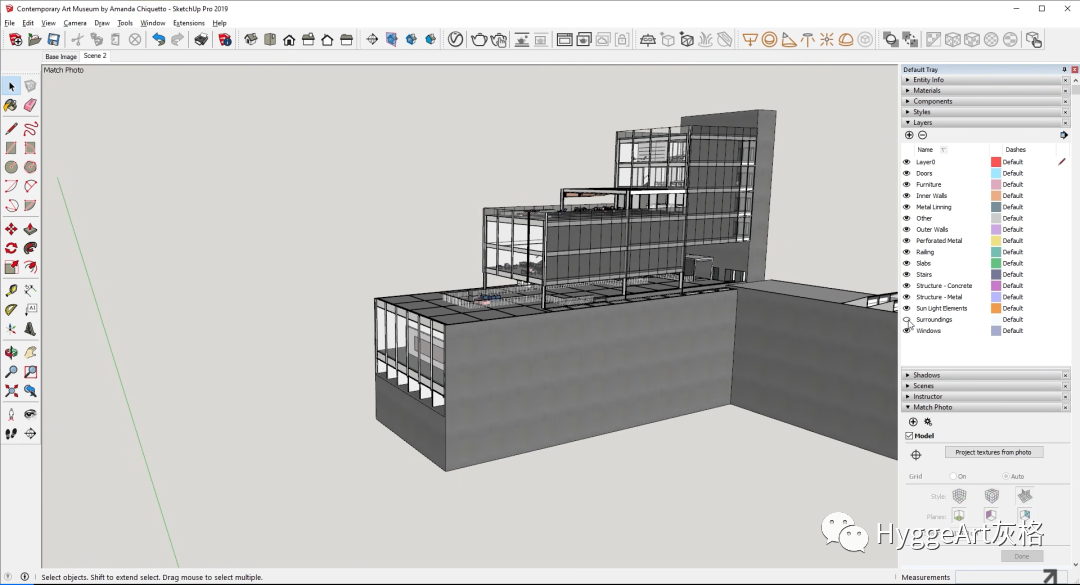
Task: Select the Rectangle tool
Action: (11, 148)
